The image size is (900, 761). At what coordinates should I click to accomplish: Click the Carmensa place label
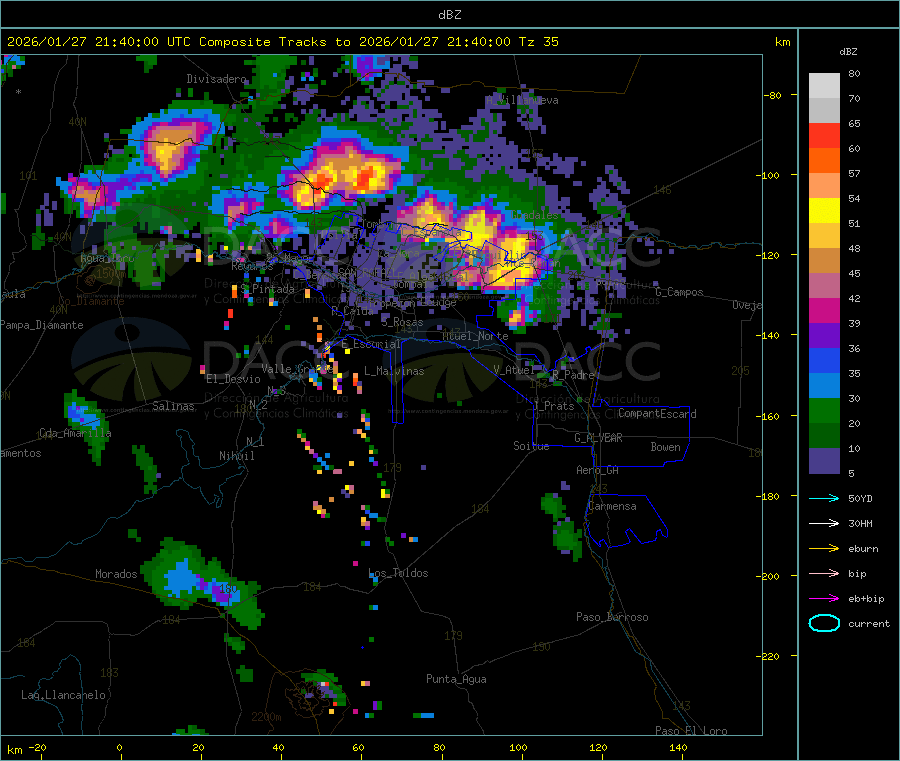click(612, 506)
